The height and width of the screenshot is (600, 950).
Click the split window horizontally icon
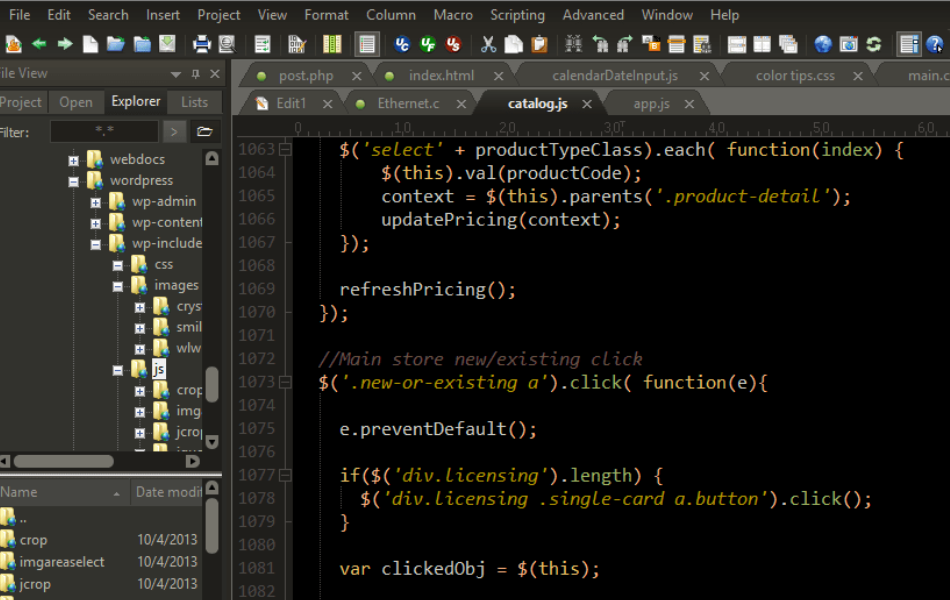tap(737, 44)
